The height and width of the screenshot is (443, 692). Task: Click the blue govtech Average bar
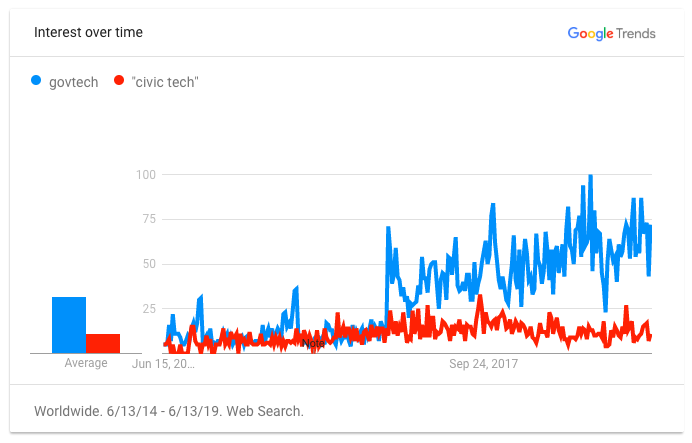coord(69,325)
